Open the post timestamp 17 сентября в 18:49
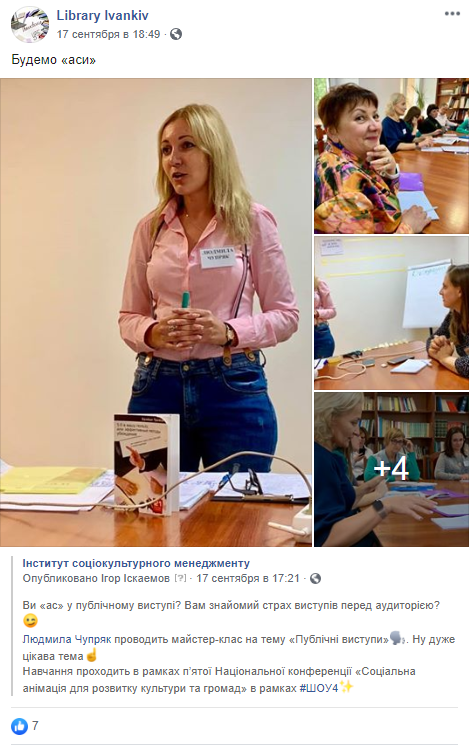This screenshot has height=753, width=469. [x=108, y=34]
